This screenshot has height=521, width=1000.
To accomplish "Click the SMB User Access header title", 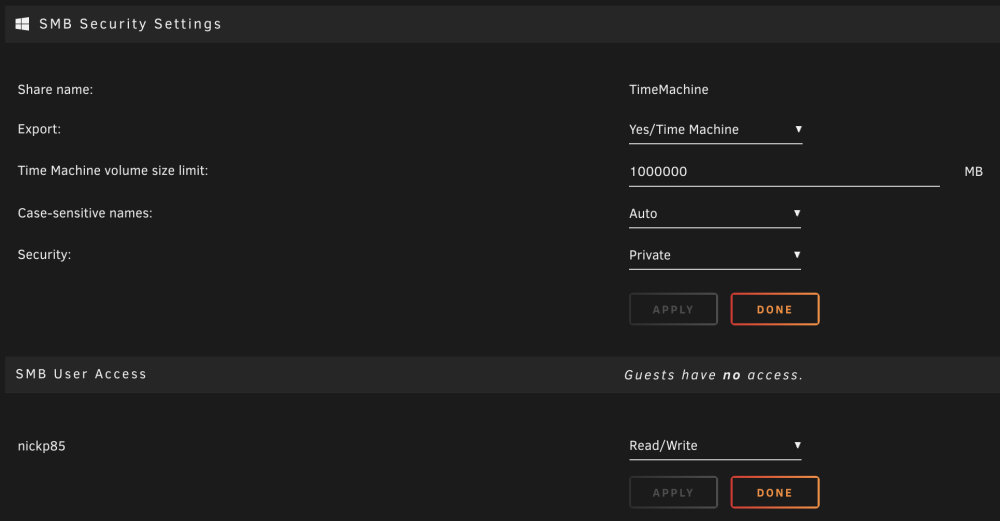I will (x=81, y=374).
